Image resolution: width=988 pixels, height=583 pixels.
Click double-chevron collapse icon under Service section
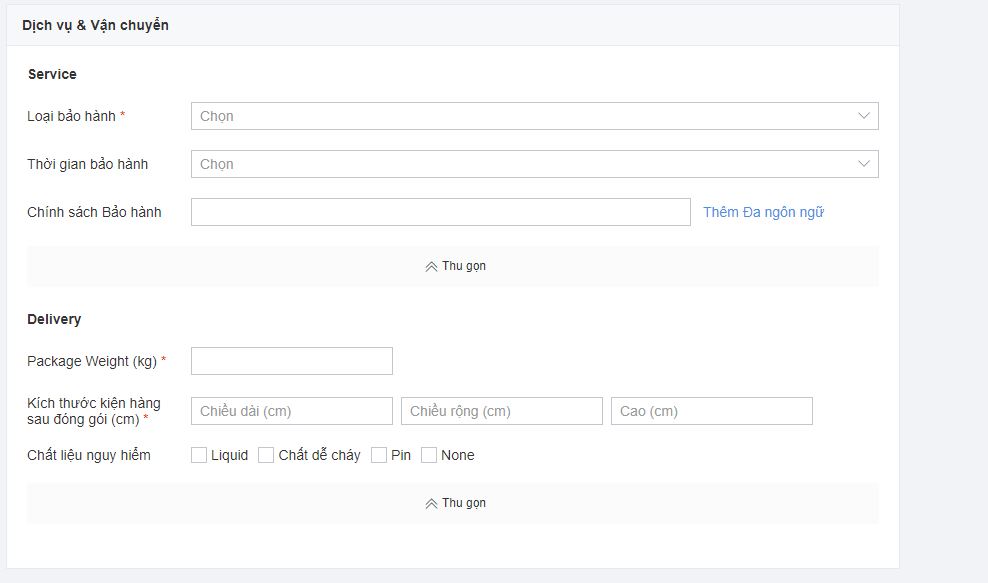[431, 266]
